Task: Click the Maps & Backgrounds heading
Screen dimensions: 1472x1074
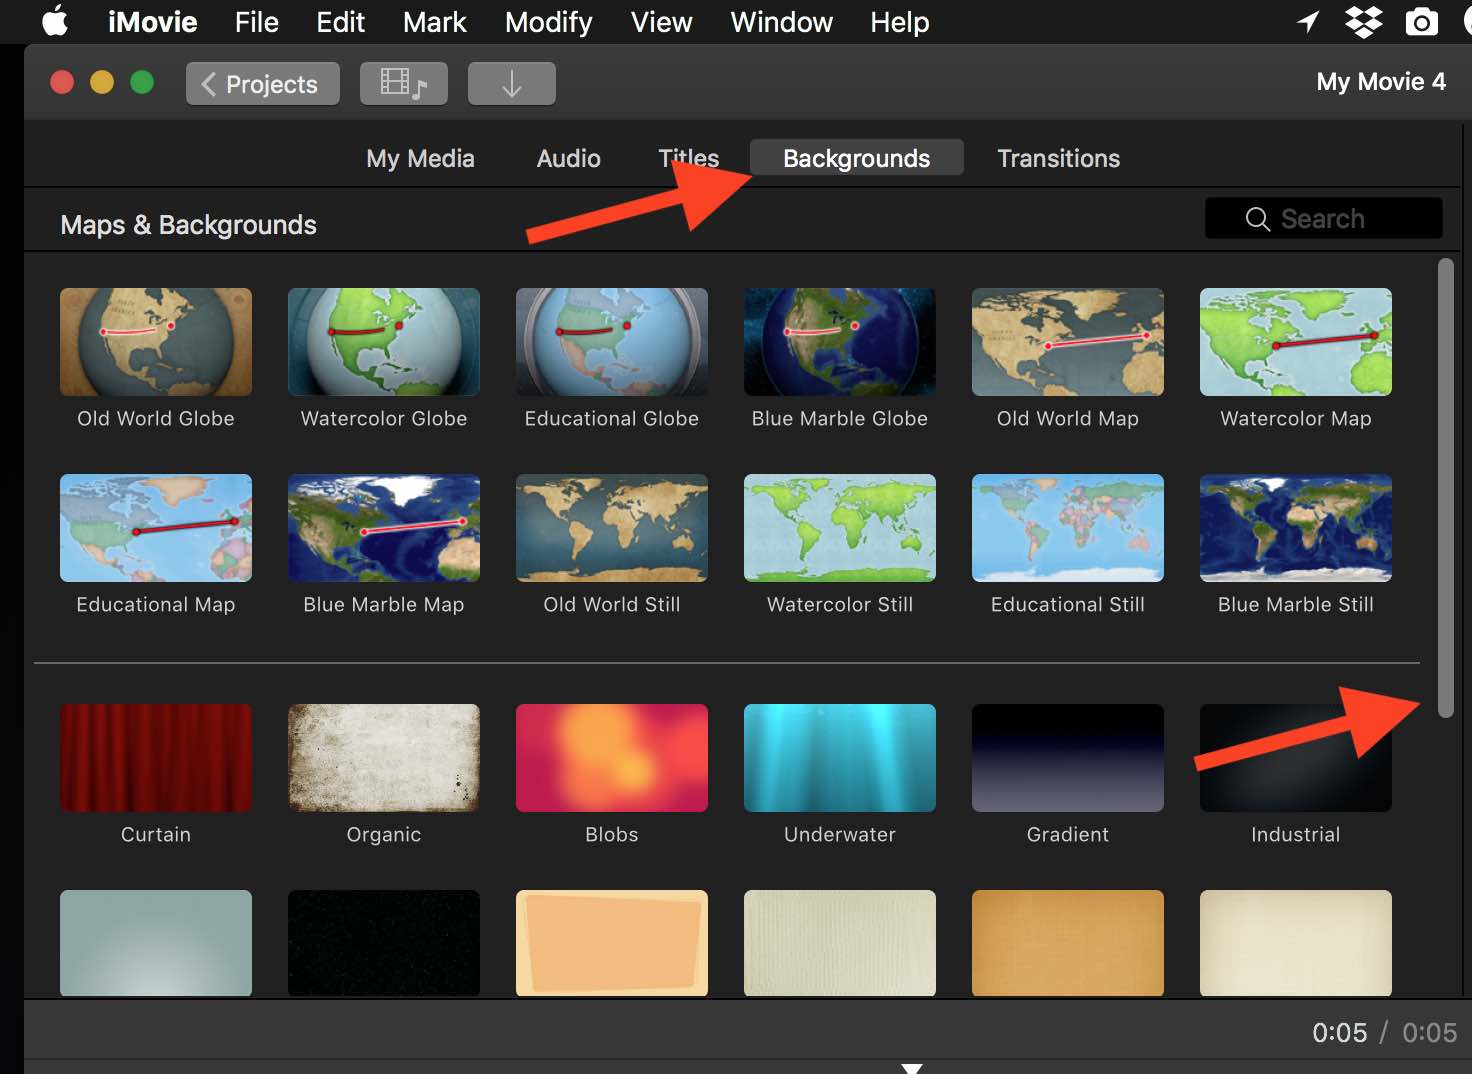Action: point(188,225)
